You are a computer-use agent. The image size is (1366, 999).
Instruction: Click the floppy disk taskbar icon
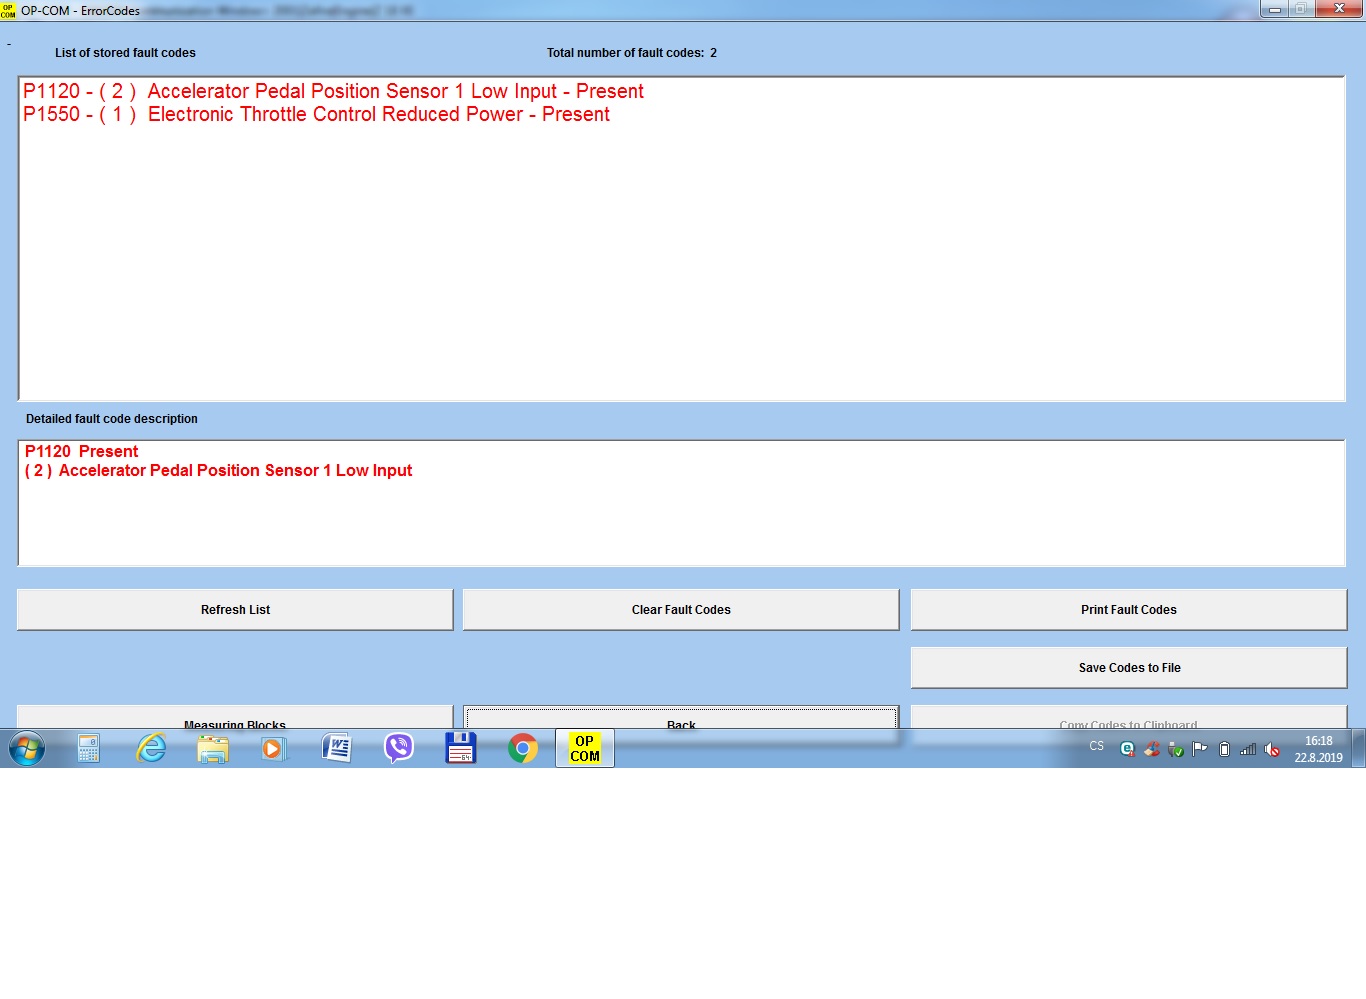[460, 748]
